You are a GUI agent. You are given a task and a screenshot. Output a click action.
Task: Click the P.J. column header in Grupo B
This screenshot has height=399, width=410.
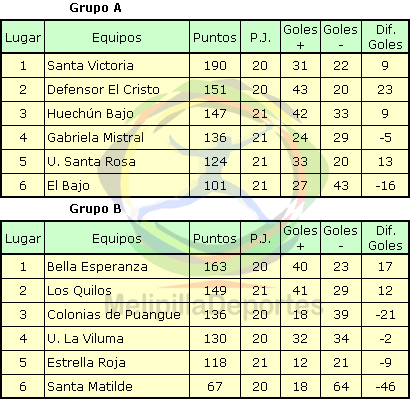(260, 238)
